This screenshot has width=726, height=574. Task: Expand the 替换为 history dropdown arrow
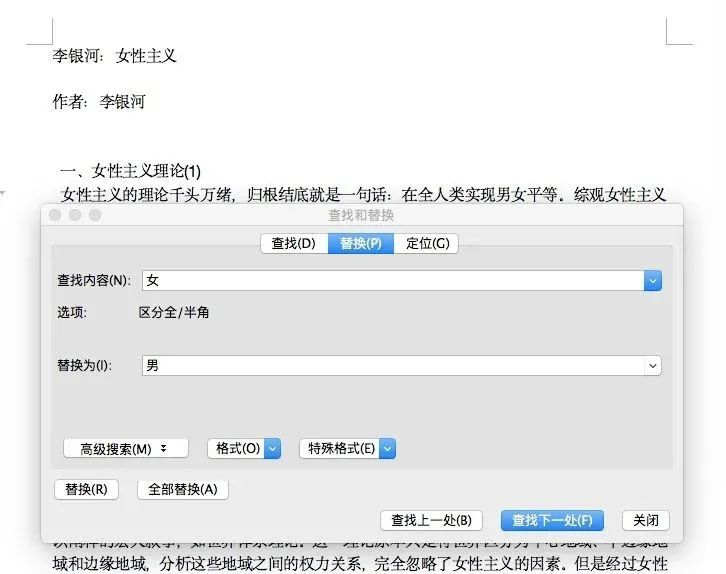[x=652, y=366]
